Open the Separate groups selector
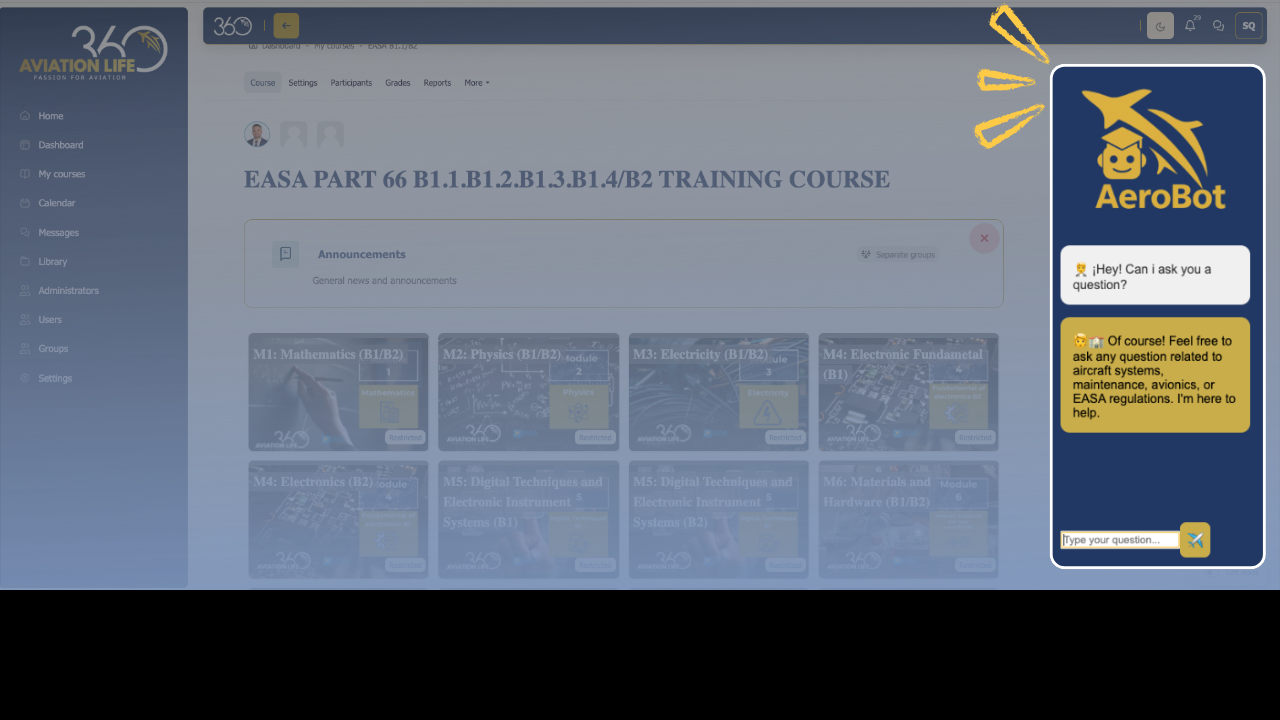Viewport: 1280px width, 720px height. 899,255
